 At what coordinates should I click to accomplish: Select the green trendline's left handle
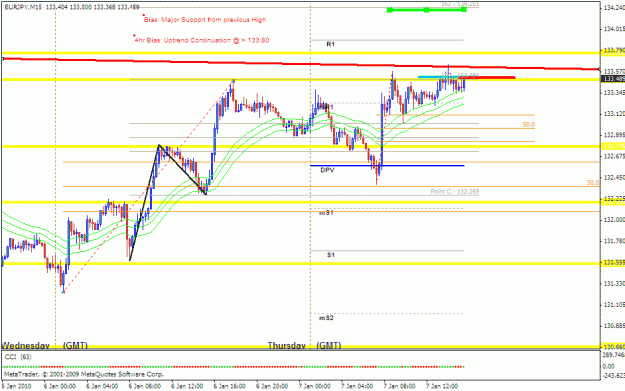[389, 10]
